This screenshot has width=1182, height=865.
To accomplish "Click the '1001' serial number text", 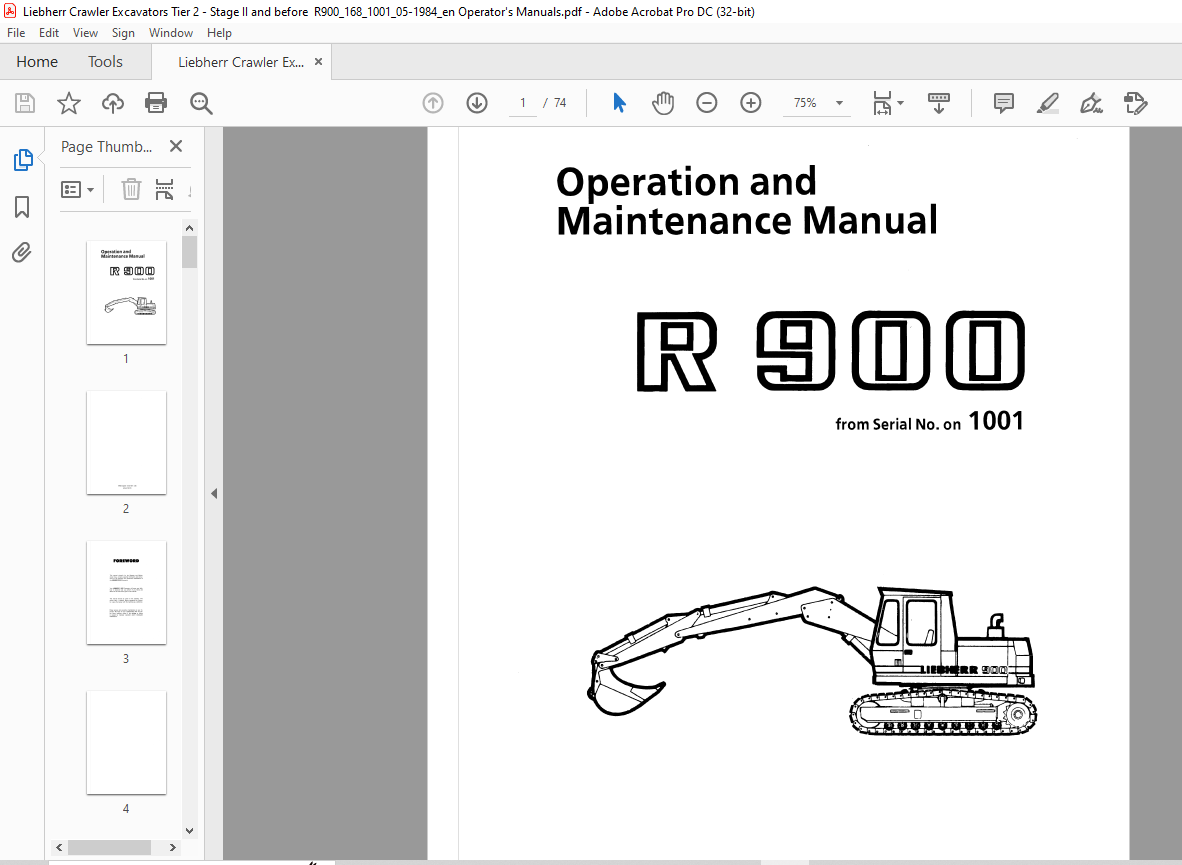I will coord(996,421).
